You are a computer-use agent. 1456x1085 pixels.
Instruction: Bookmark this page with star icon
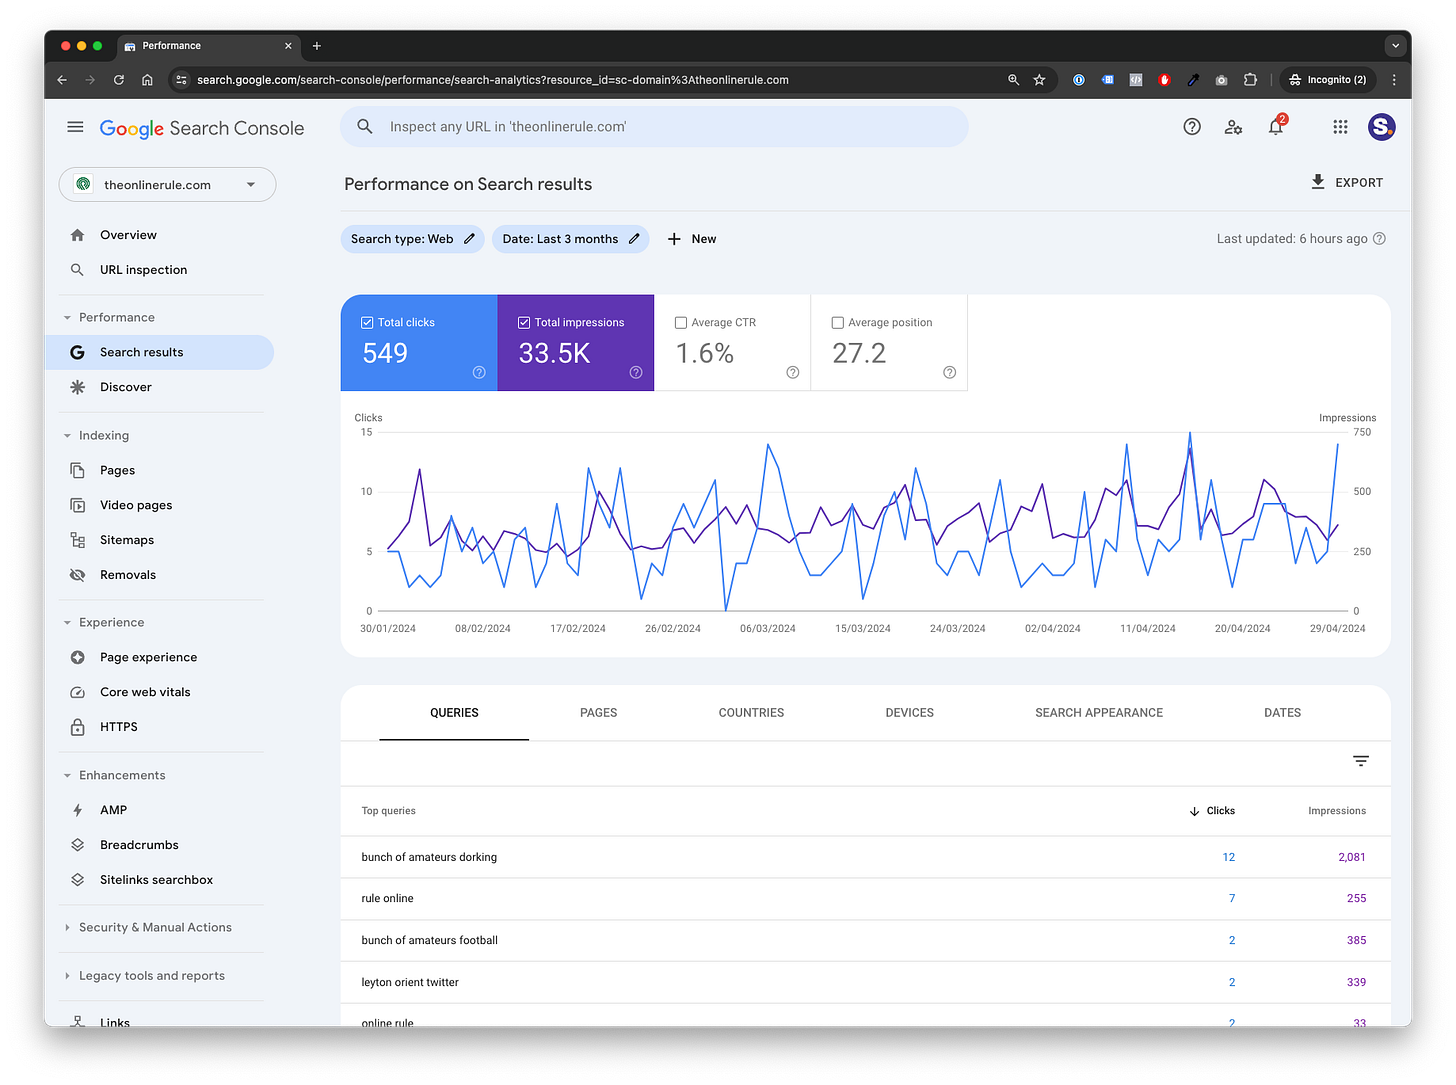(x=1040, y=80)
